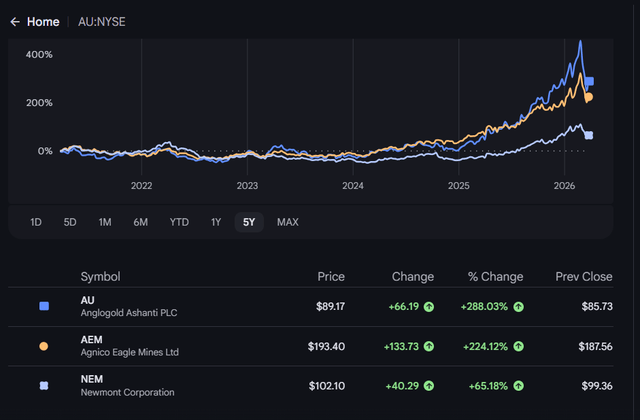This screenshot has height=420, width=640.
Task: Open Anglogold Ashanti PLC company name
Action: pyautogui.click(x=129, y=313)
